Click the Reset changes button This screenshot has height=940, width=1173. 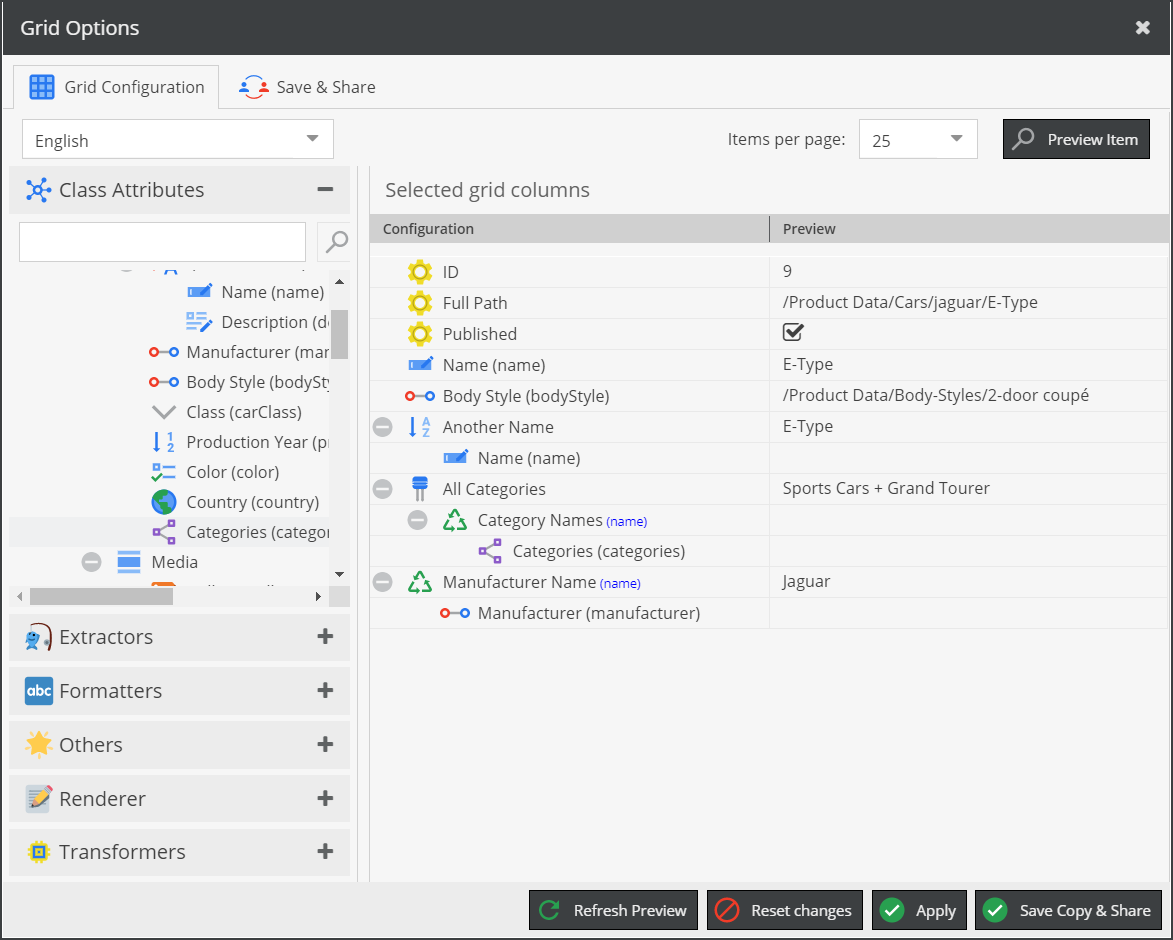pyautogui.click(x=785, y=910)
